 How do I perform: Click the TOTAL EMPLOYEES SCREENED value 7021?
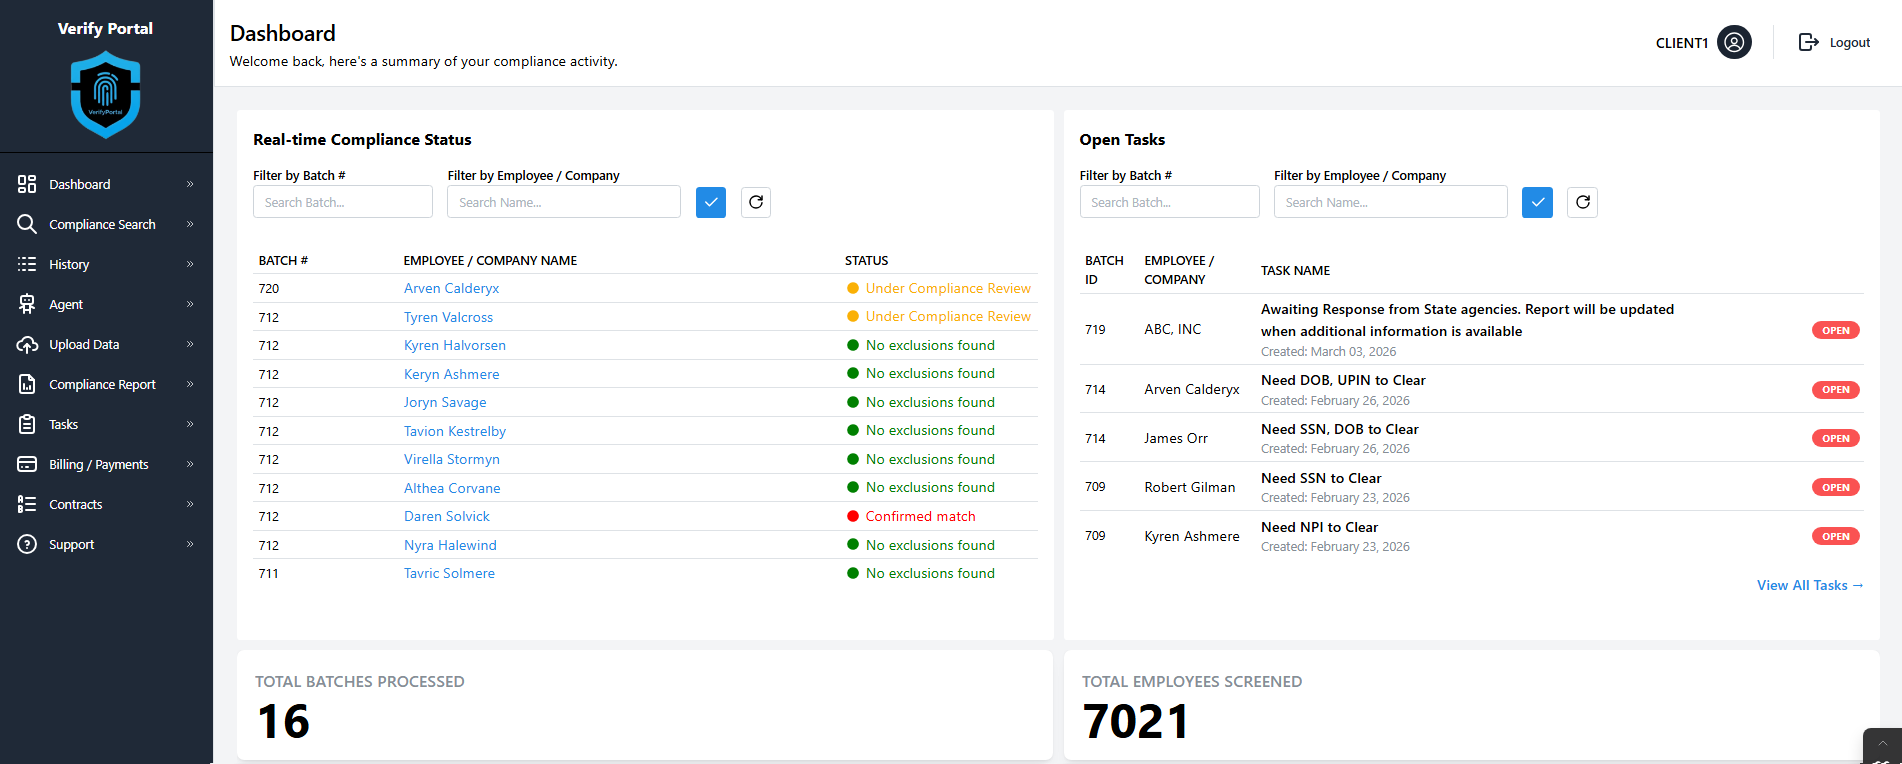point(1136,721)
